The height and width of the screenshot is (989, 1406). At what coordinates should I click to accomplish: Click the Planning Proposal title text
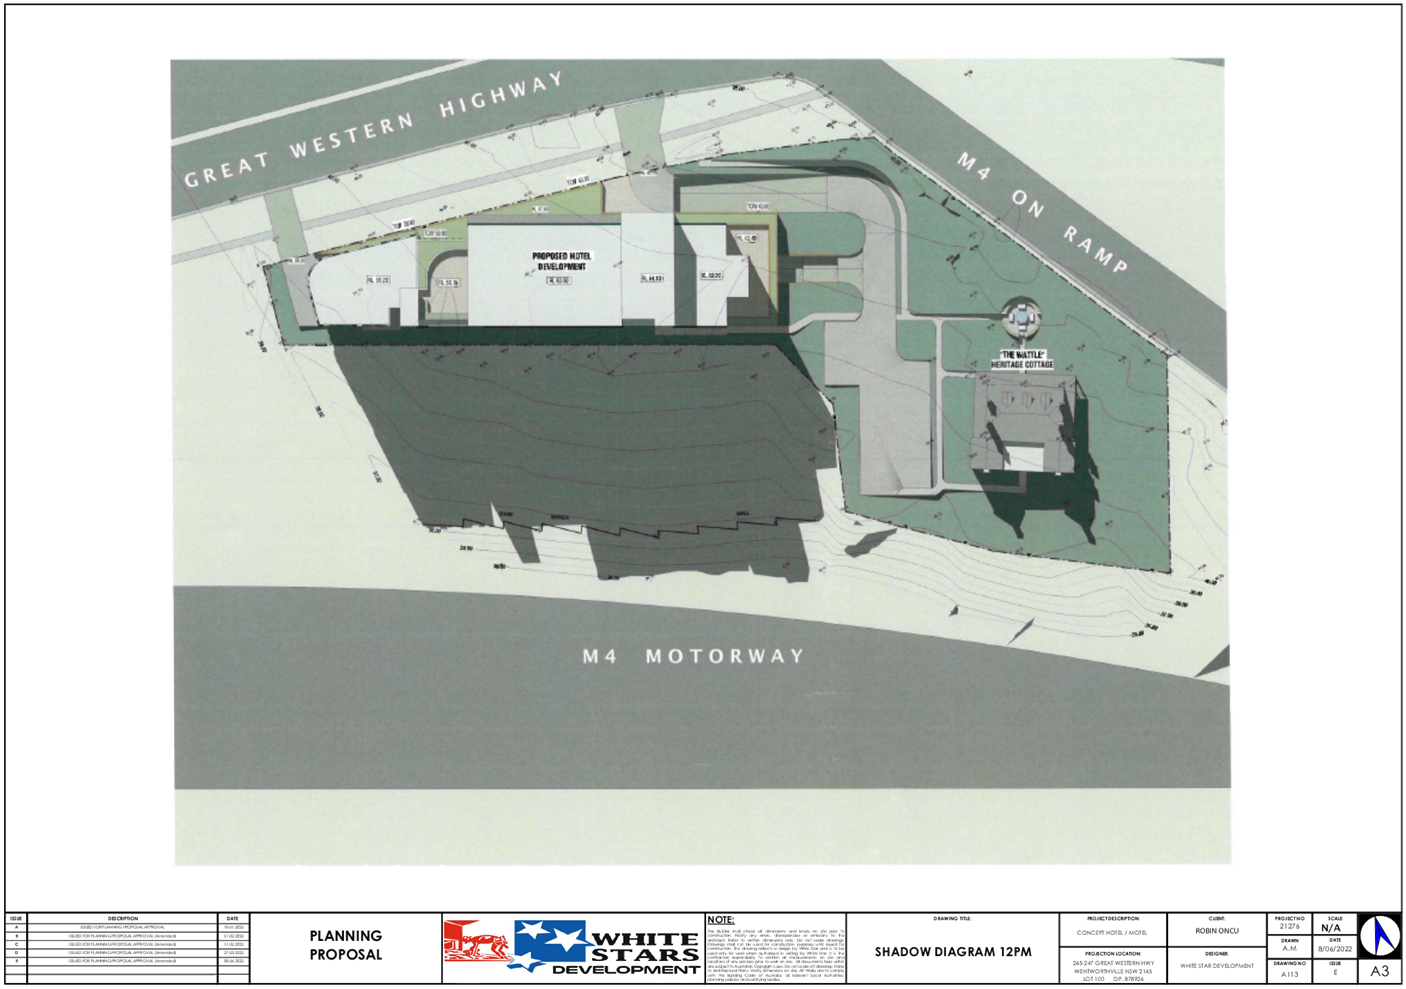tap(345, 945)
